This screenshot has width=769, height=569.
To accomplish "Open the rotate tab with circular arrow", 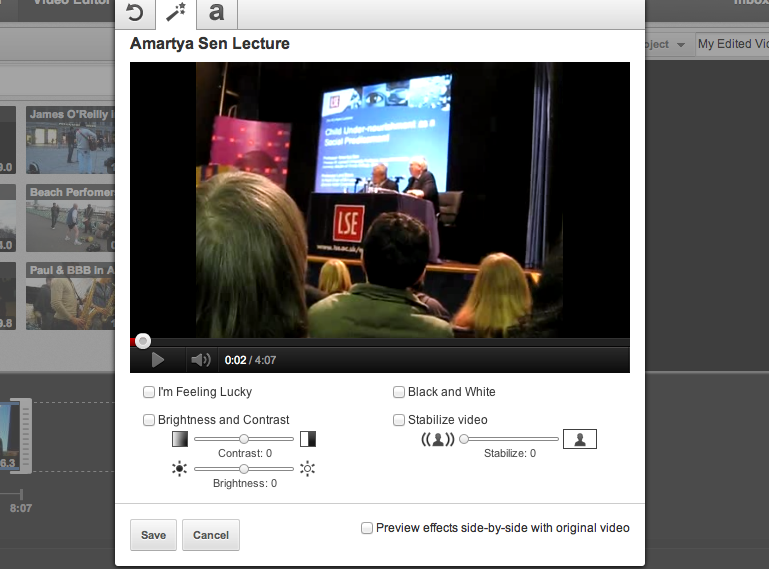I will point(134,14).
